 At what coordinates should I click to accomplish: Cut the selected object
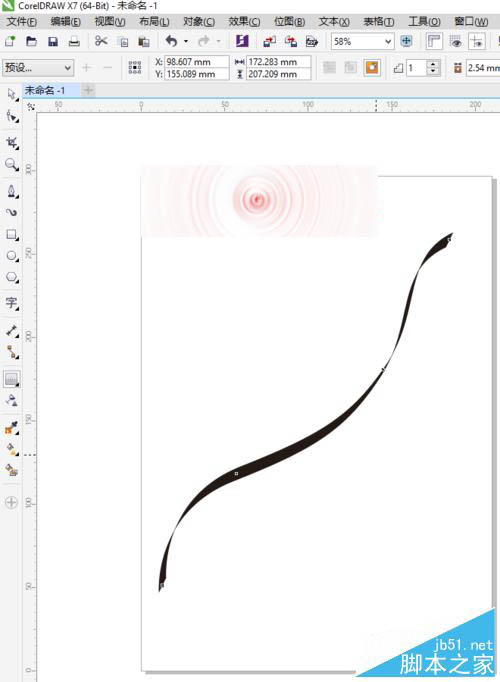pos(101,41)
